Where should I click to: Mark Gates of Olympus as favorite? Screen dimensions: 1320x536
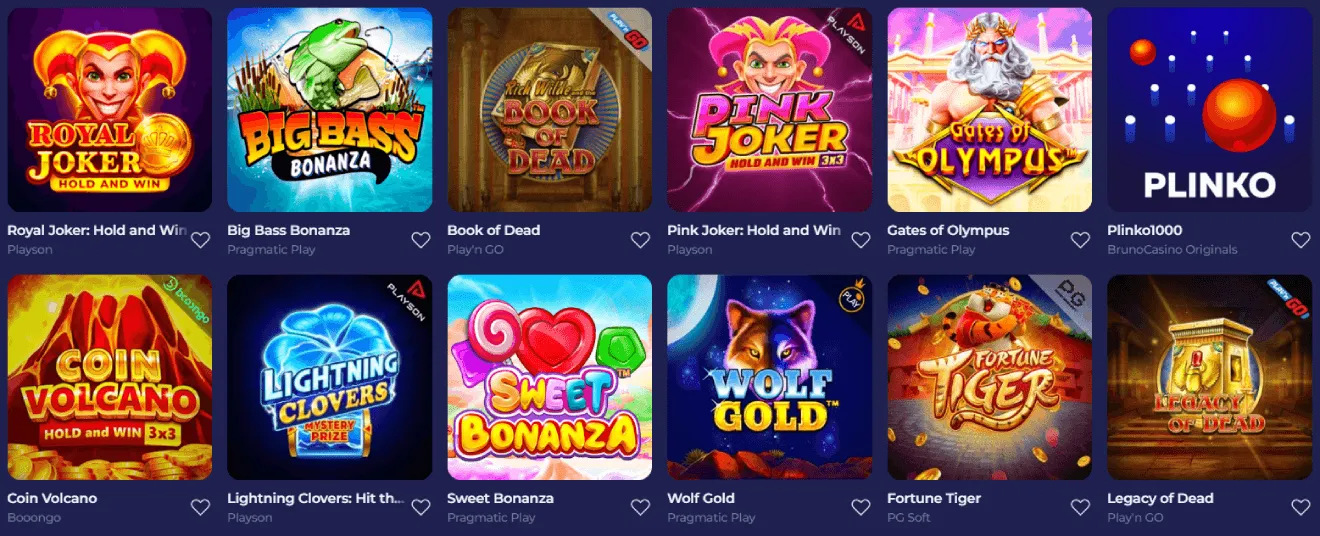coord(1080,240)
